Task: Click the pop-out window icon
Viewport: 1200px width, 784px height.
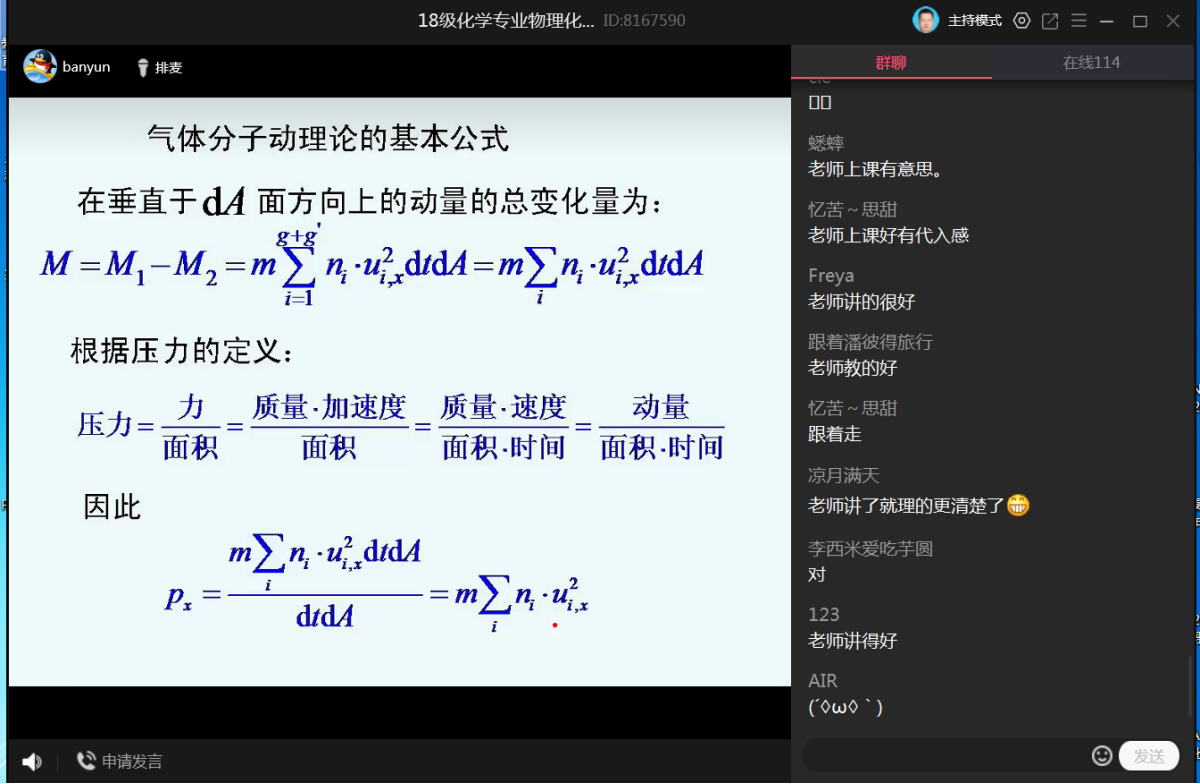Action: [1050, 20]
